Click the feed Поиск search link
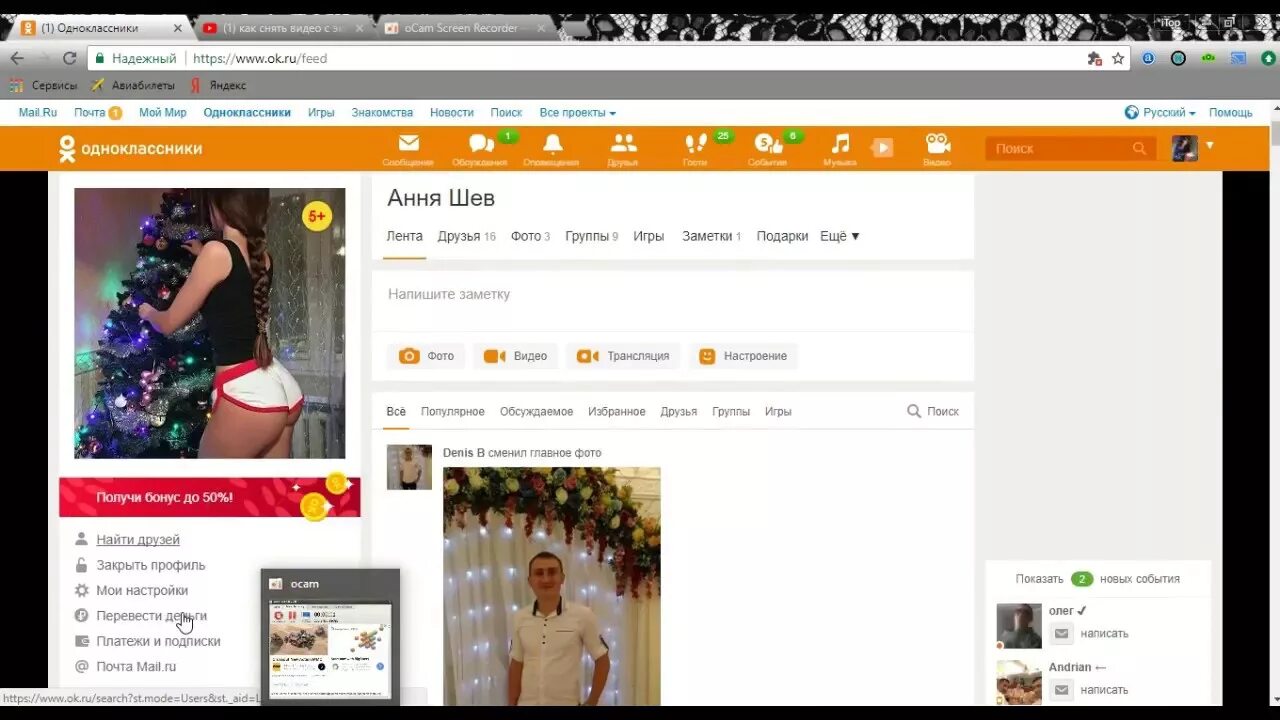The width and height of the screenshot is (1280, 720). [x=932, y=411]
